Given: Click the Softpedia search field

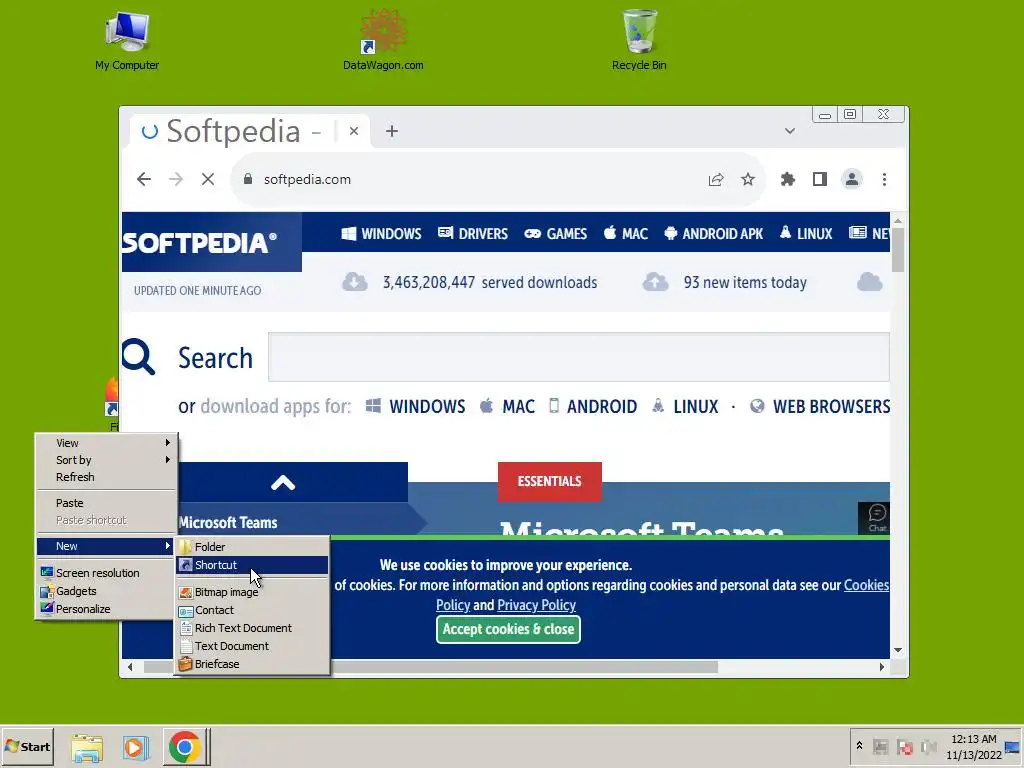Looking at the screenshot, I should tap(579, 357).
